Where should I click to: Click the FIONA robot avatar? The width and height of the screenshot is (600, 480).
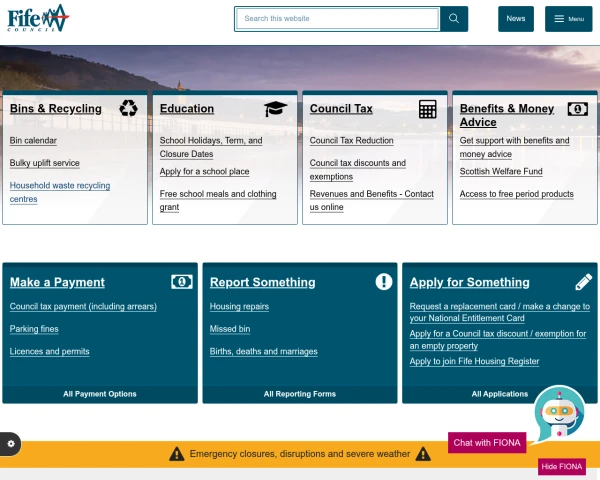pos(558,412)
